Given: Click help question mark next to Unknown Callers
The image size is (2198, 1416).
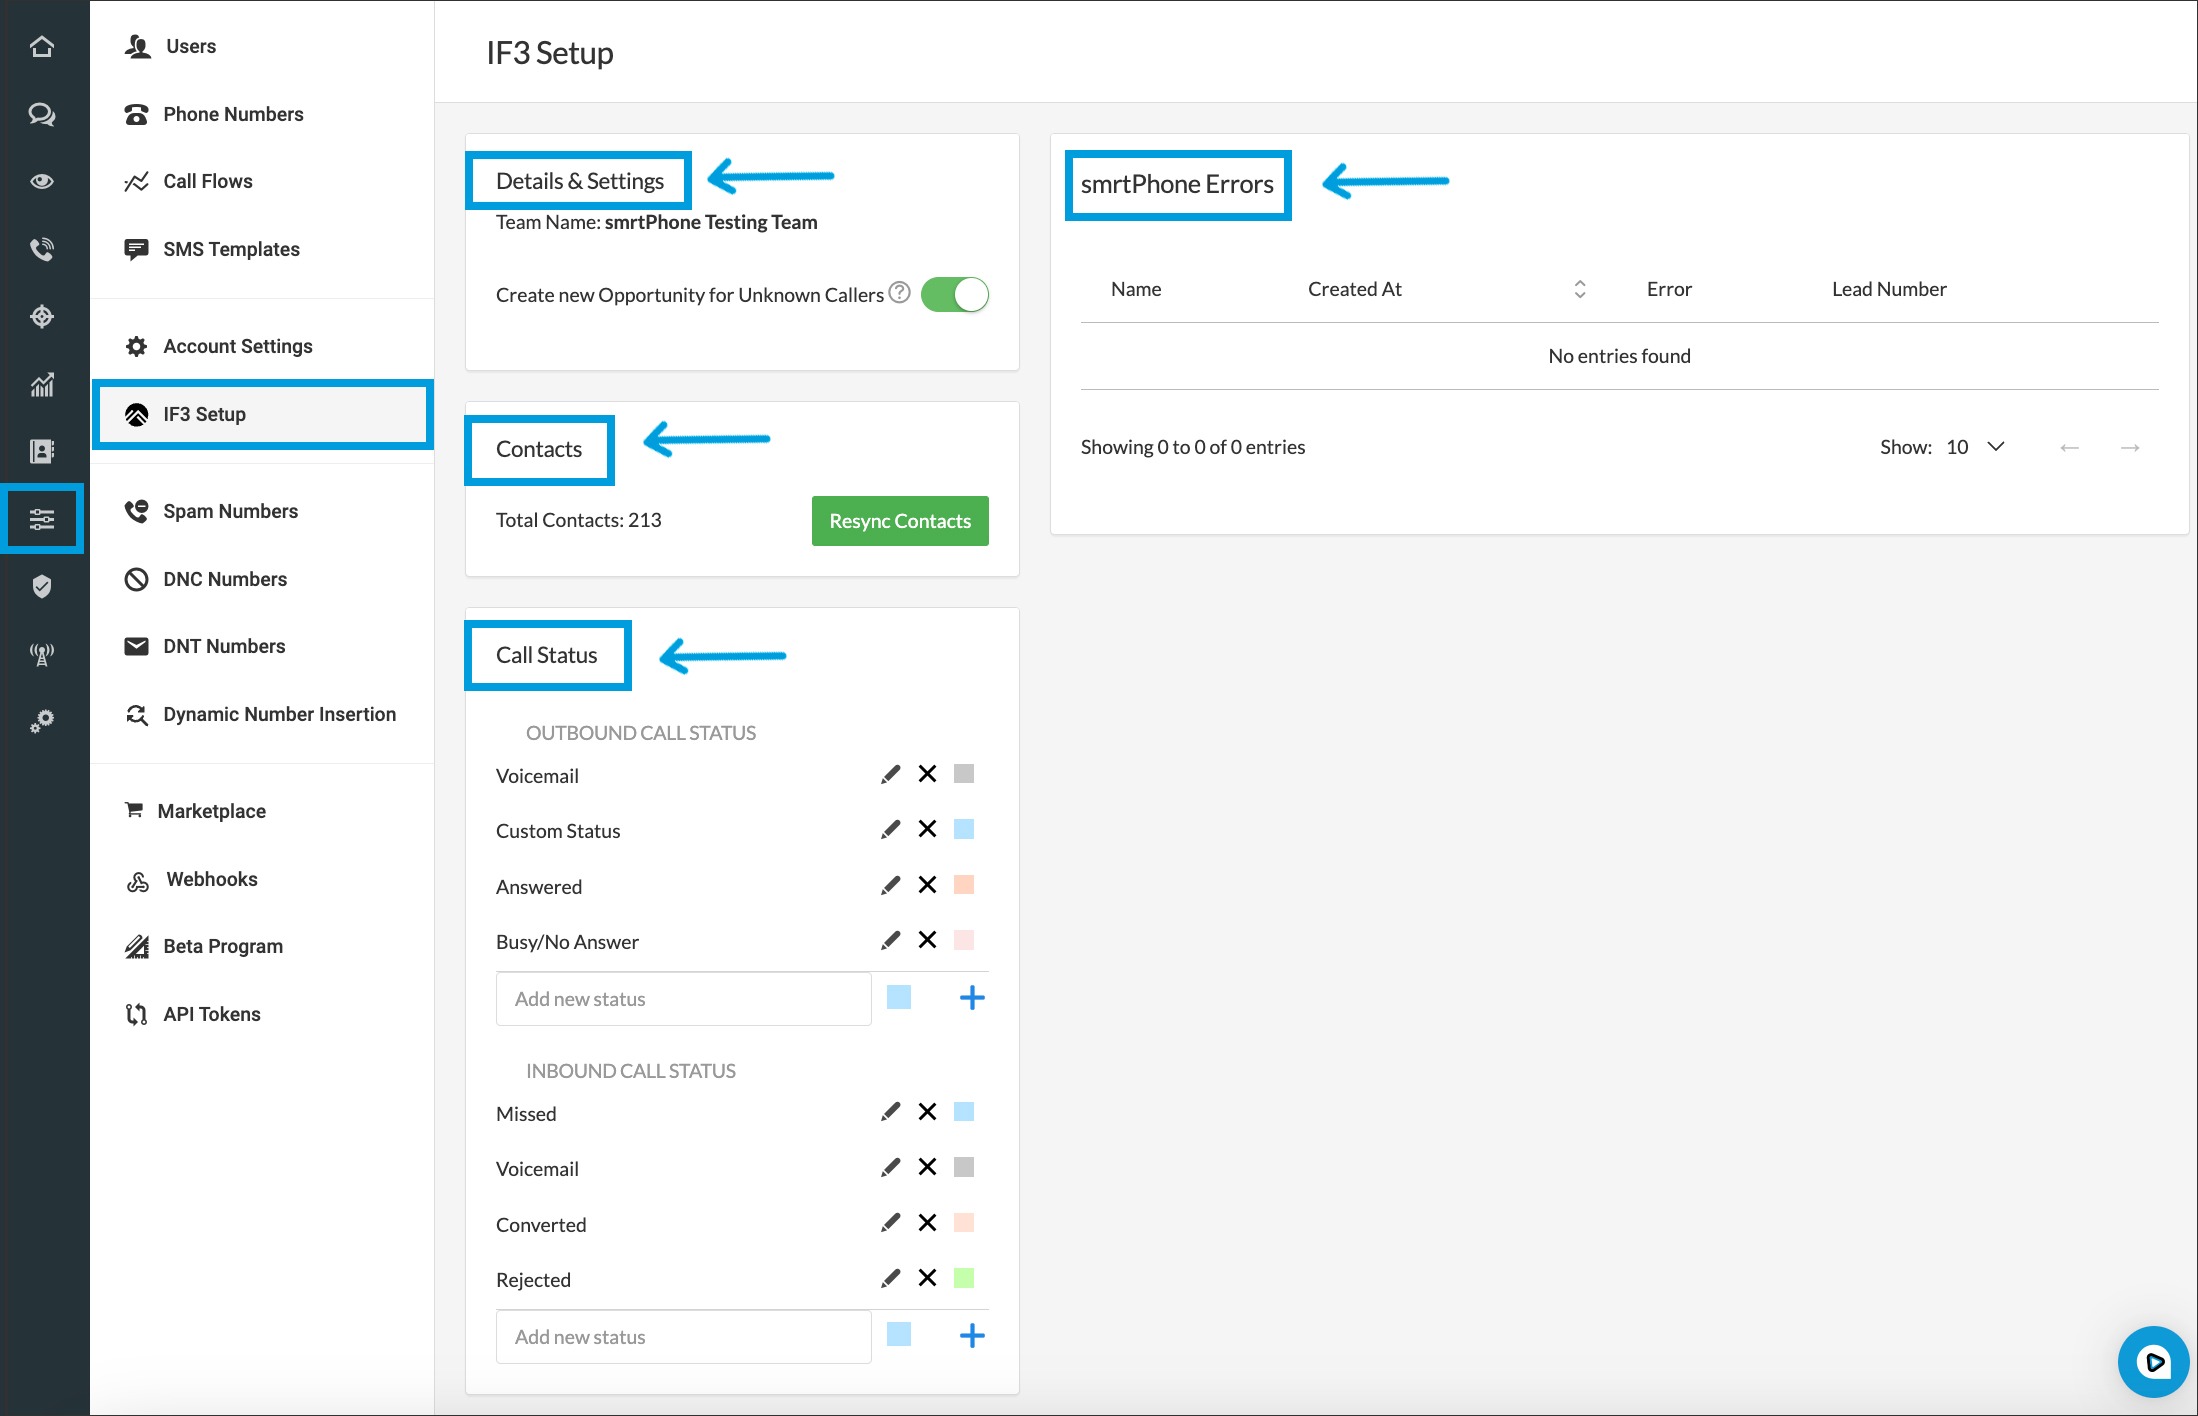Looking at the screenshot, I should pyautogui.click(x=899, y=292).
